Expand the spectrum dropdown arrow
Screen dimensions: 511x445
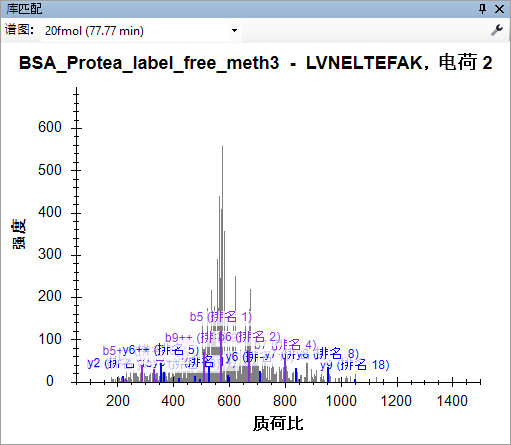pyautogui.click(x=234, y=31)
